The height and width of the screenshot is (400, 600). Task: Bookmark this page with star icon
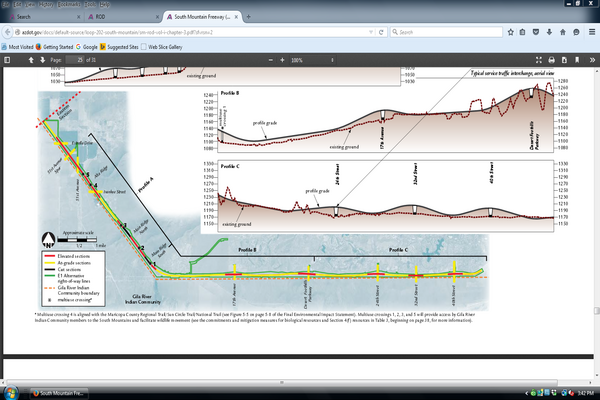point(510,32)
